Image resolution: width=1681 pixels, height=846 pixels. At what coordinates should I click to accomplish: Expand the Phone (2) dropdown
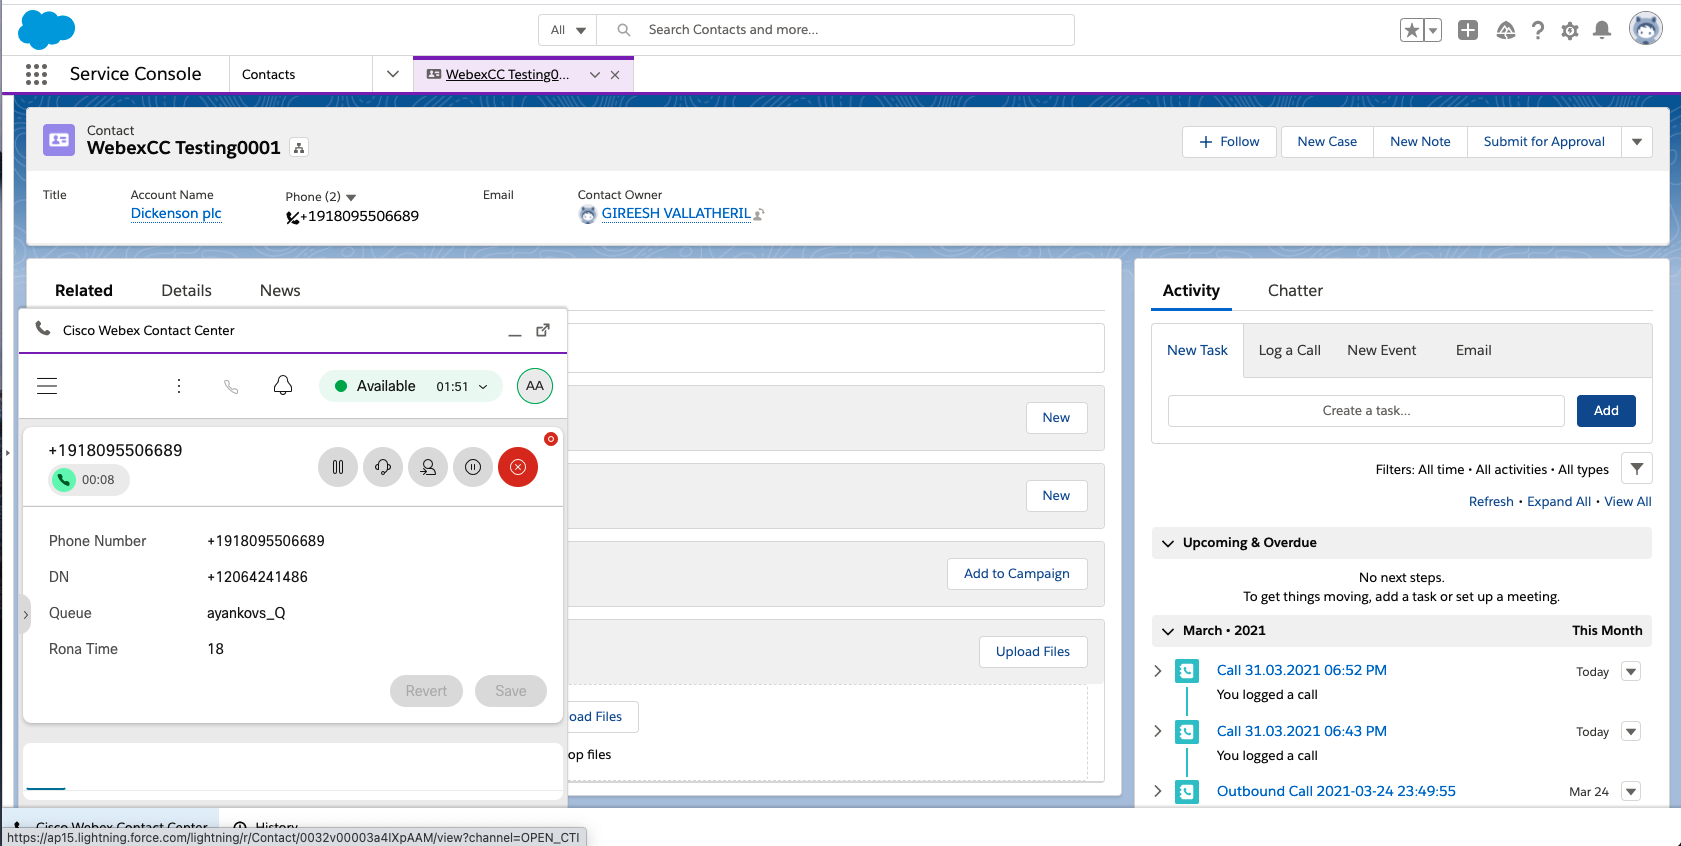351,197
